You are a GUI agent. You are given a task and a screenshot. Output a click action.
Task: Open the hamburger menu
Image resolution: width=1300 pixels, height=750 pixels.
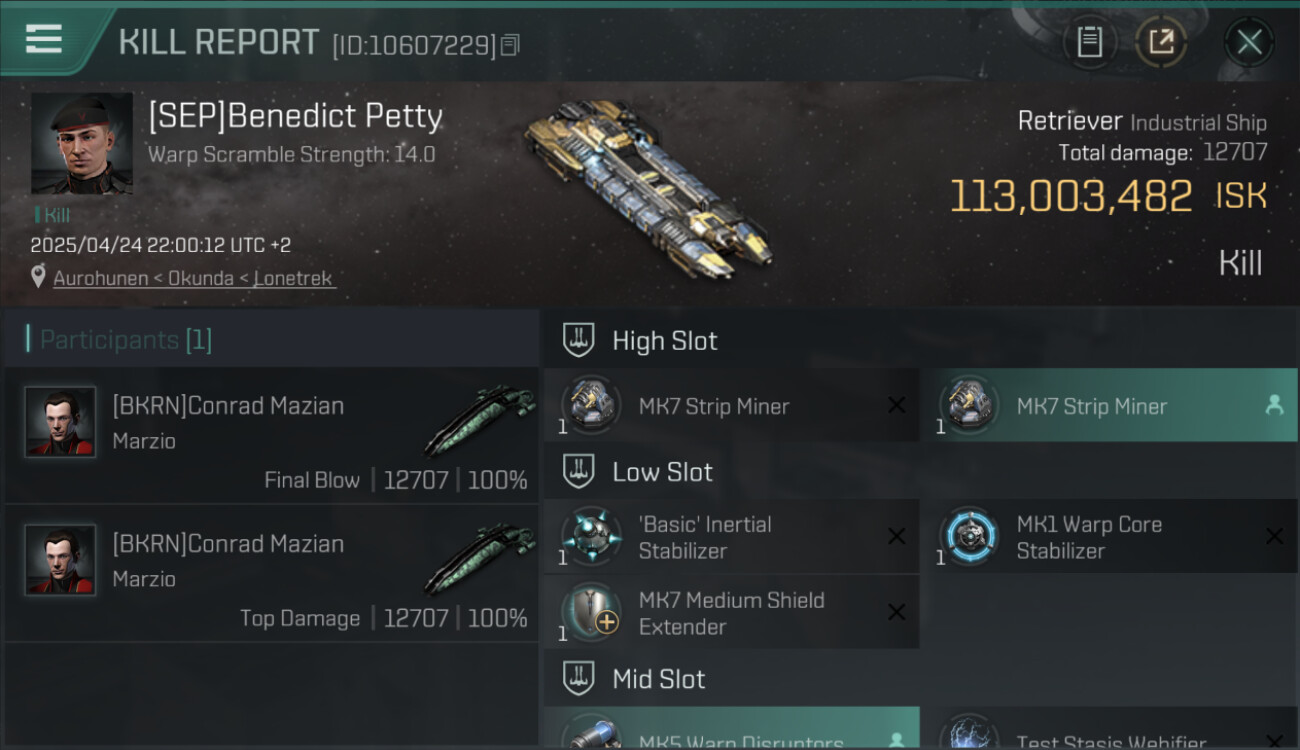44,40
